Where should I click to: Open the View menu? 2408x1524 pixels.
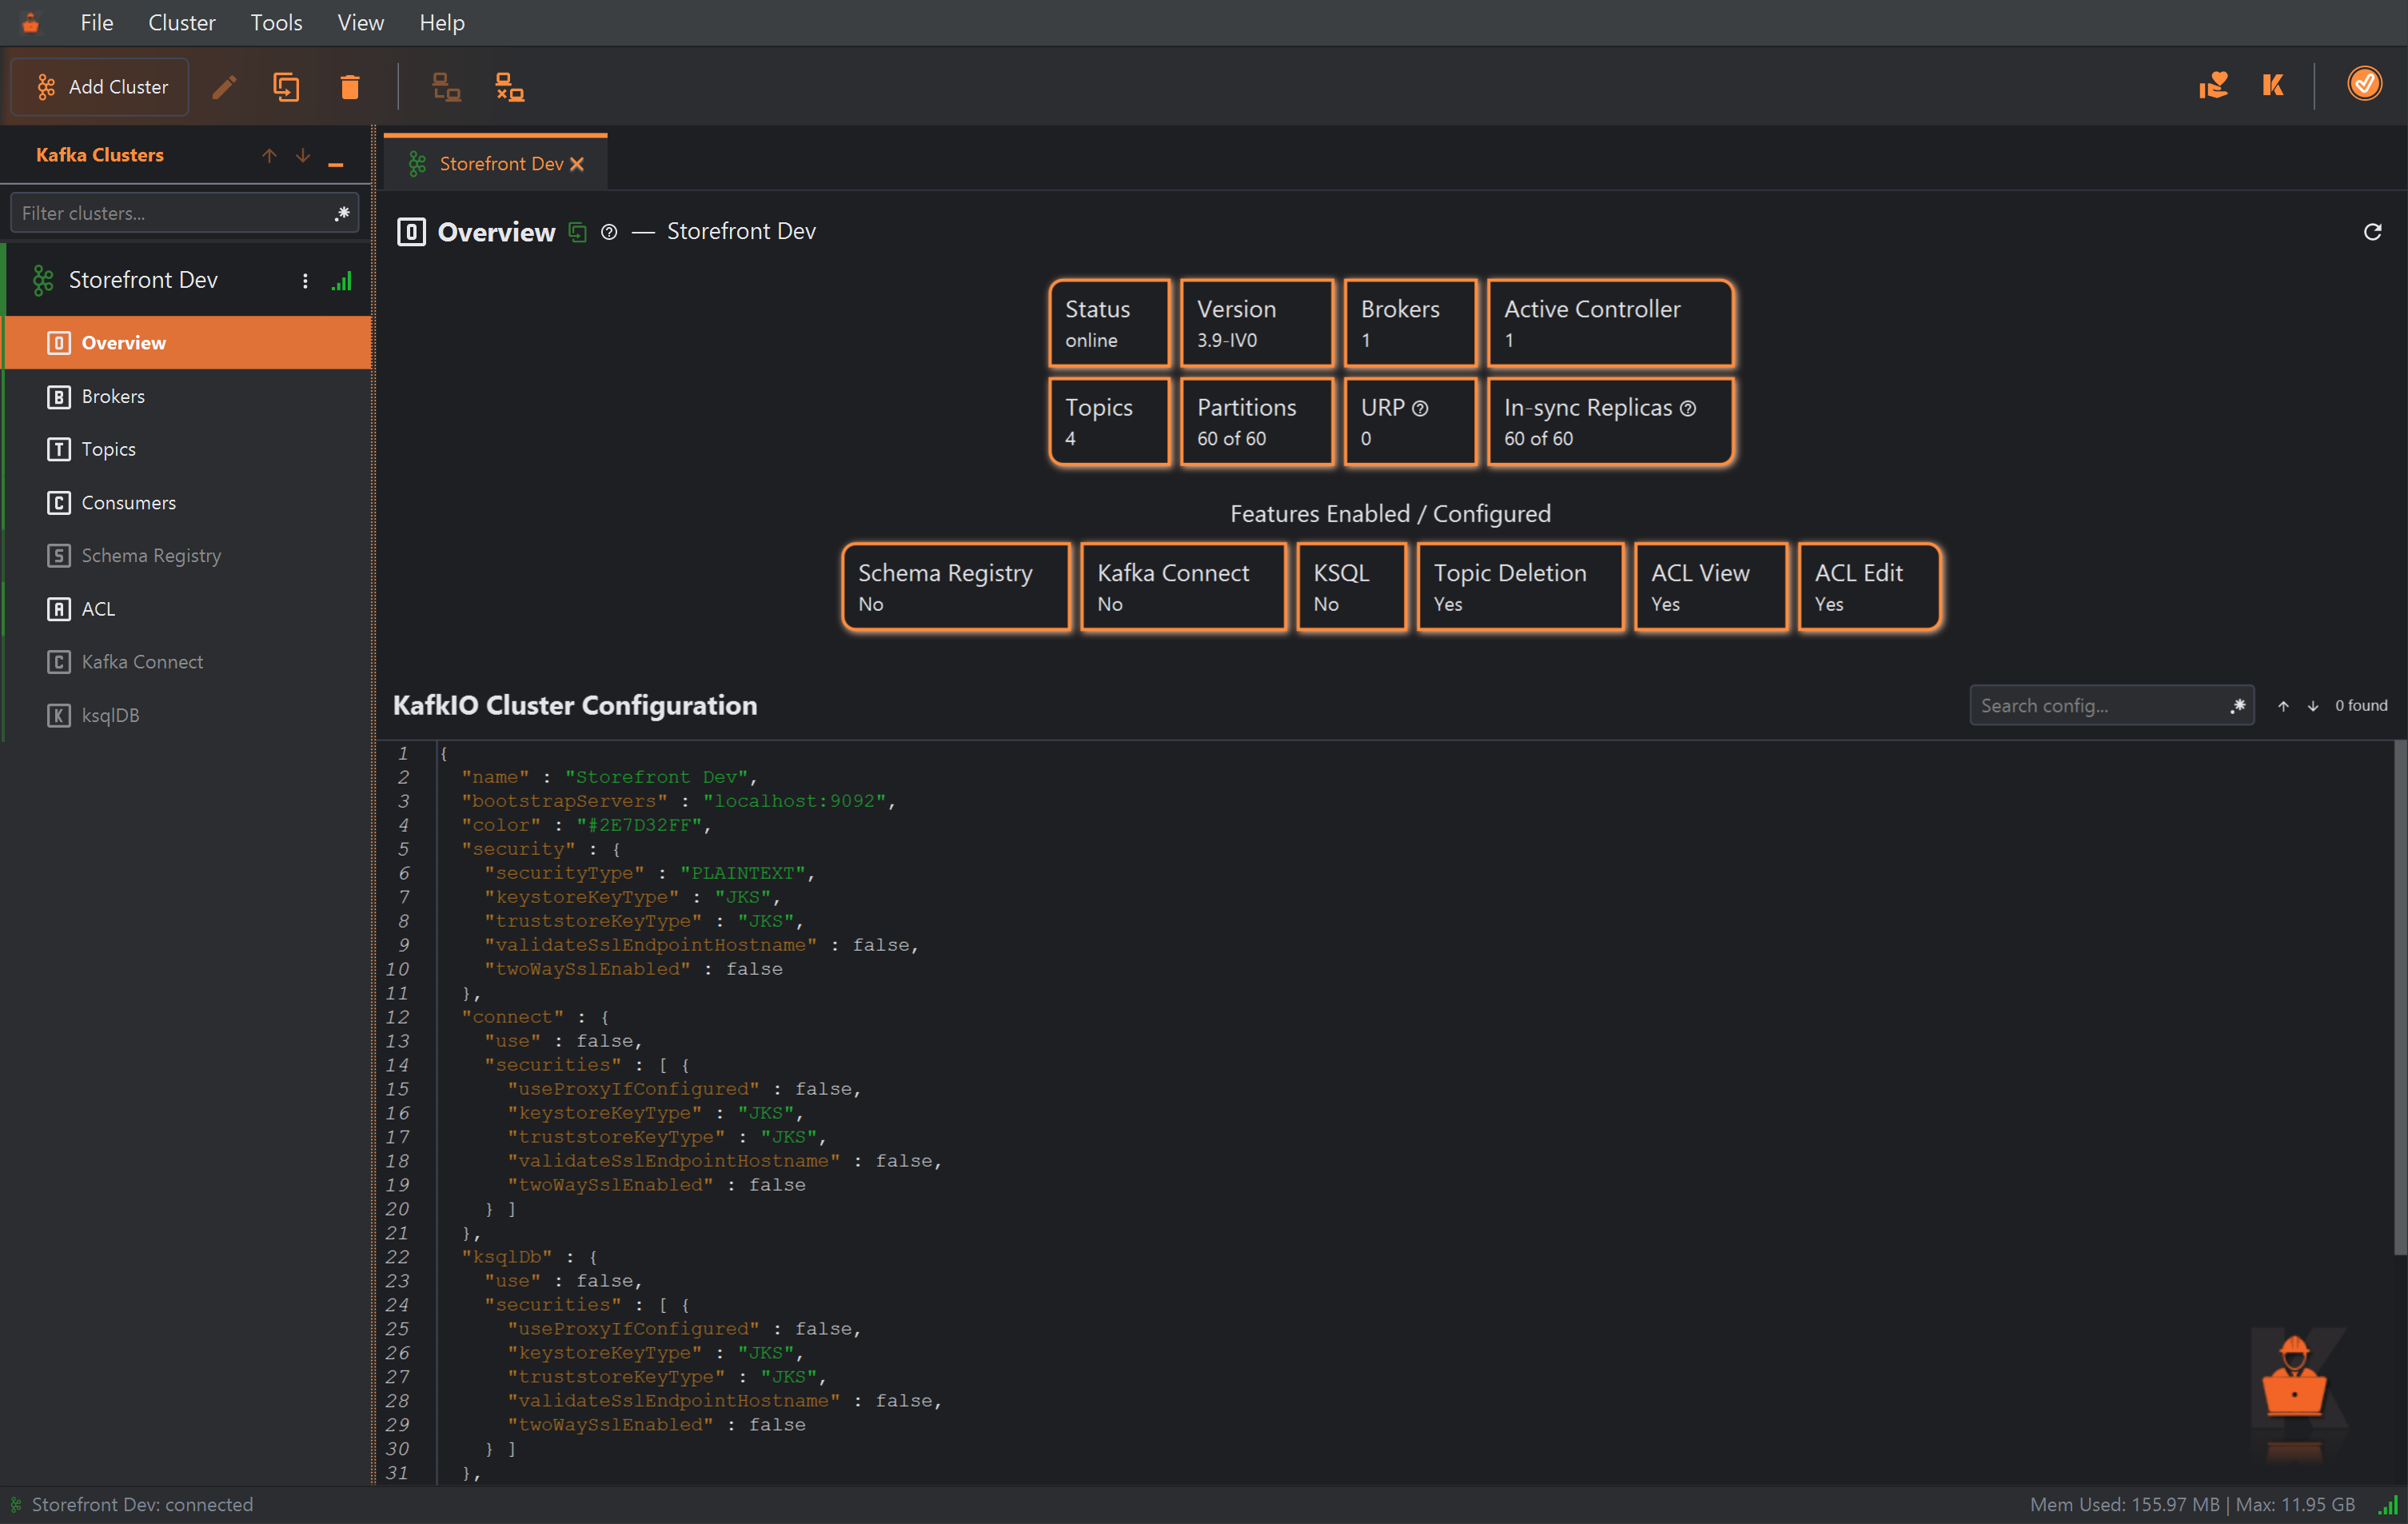tap(360, 22)
